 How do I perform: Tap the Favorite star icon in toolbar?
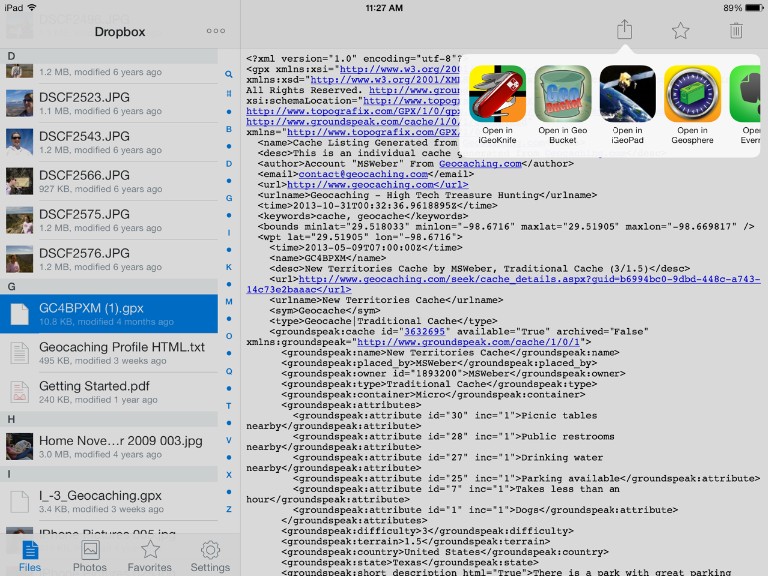point(680,31)
